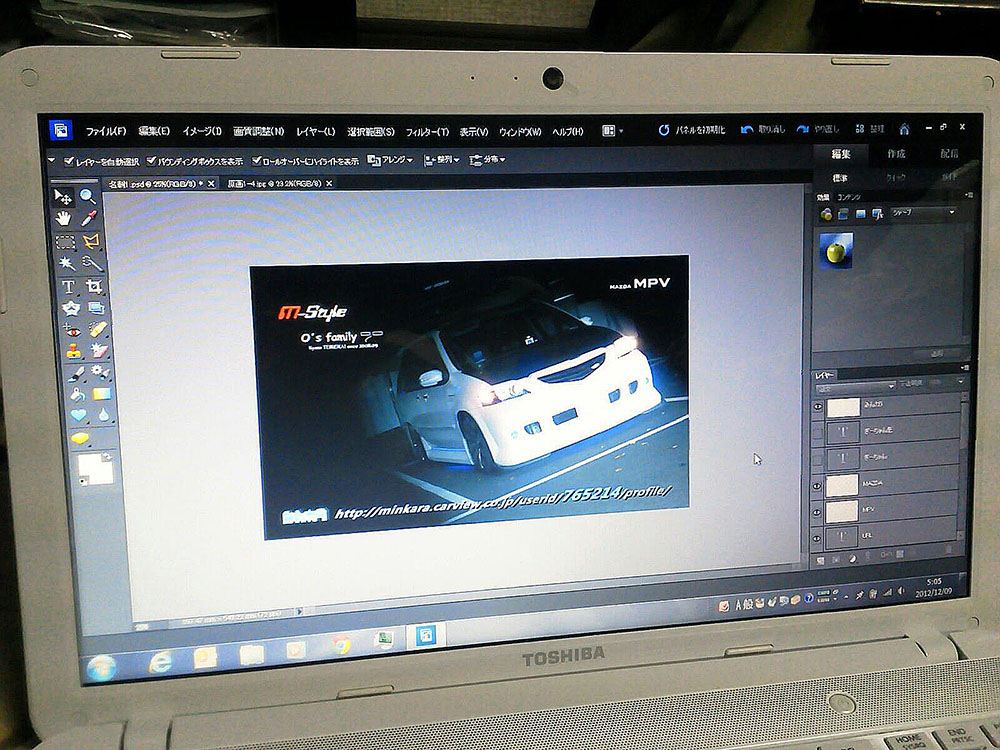This screenshot has width=1000, height=750.
Task: Toggle バウンディングボックスを表示 checkbox
Action: pos(151,161)
